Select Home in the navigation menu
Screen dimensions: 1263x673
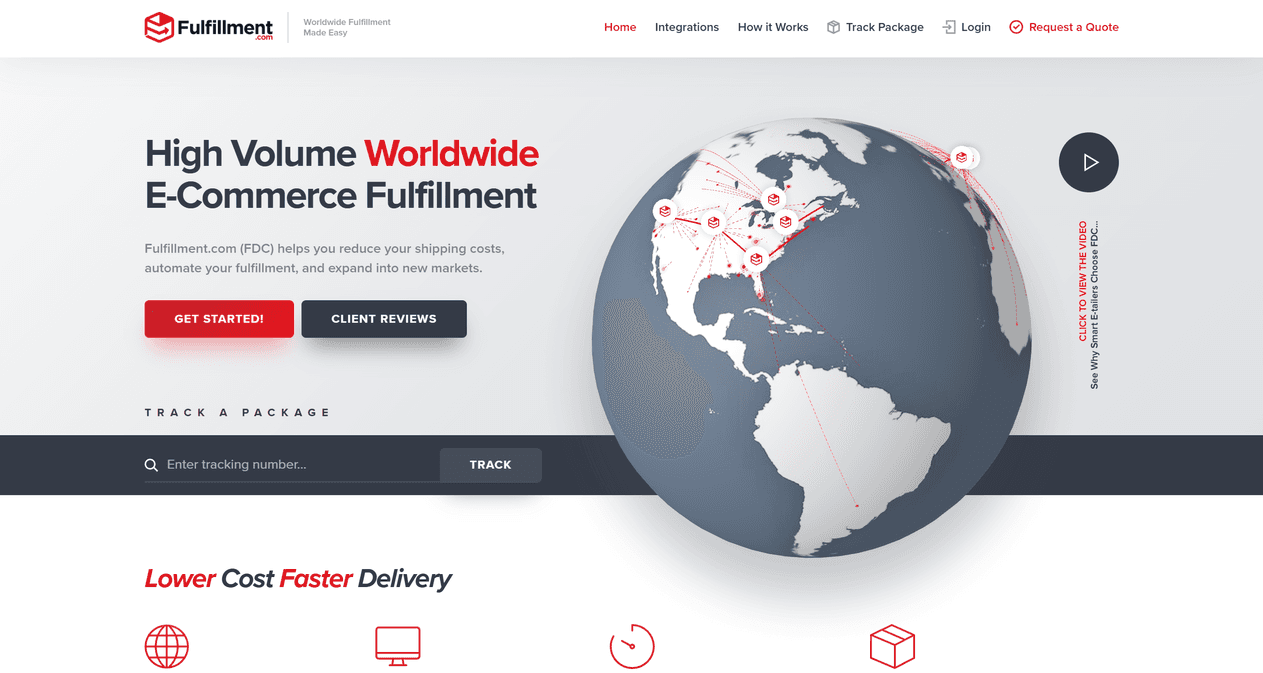620,27
